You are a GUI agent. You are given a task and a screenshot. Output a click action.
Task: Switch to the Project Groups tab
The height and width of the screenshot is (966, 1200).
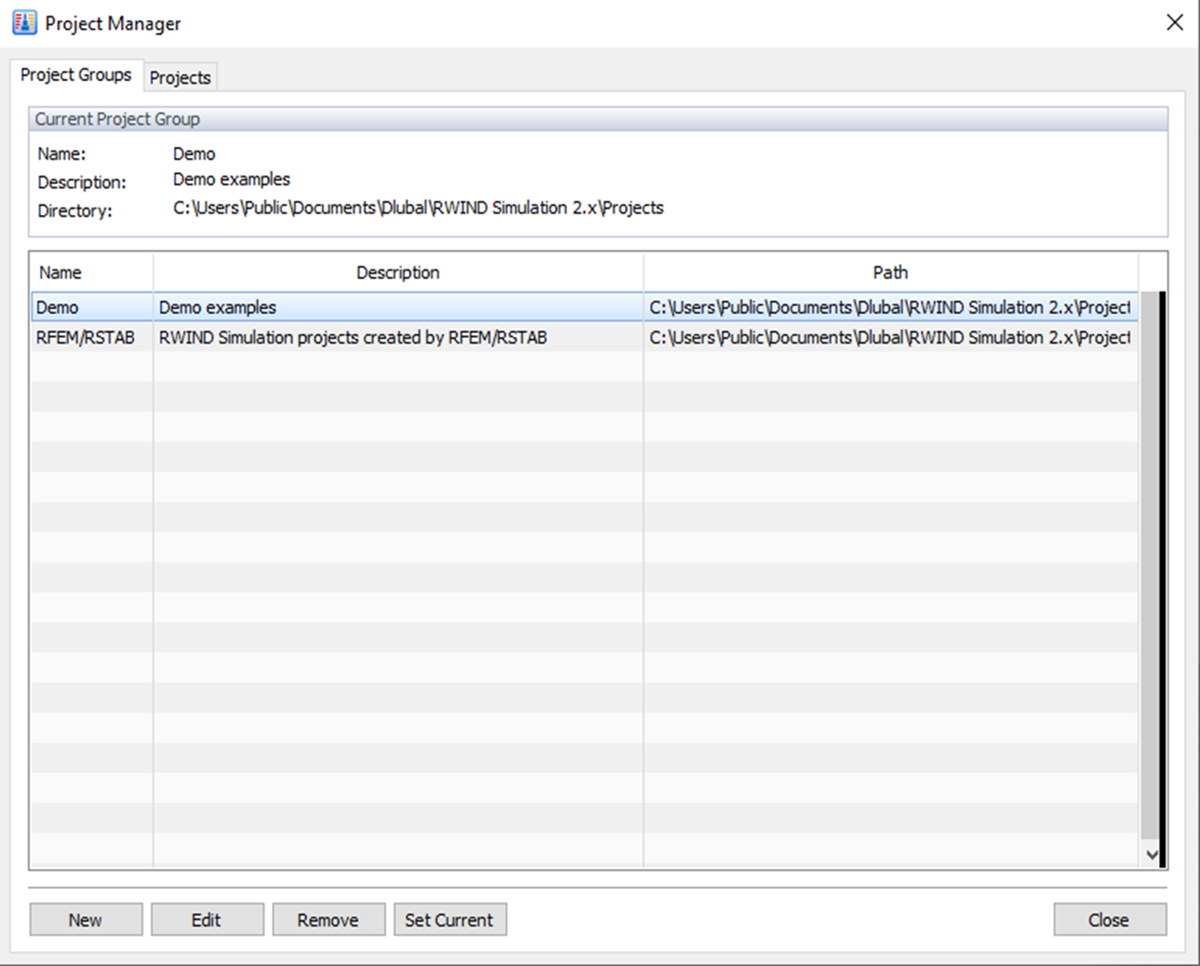[76, 74]
